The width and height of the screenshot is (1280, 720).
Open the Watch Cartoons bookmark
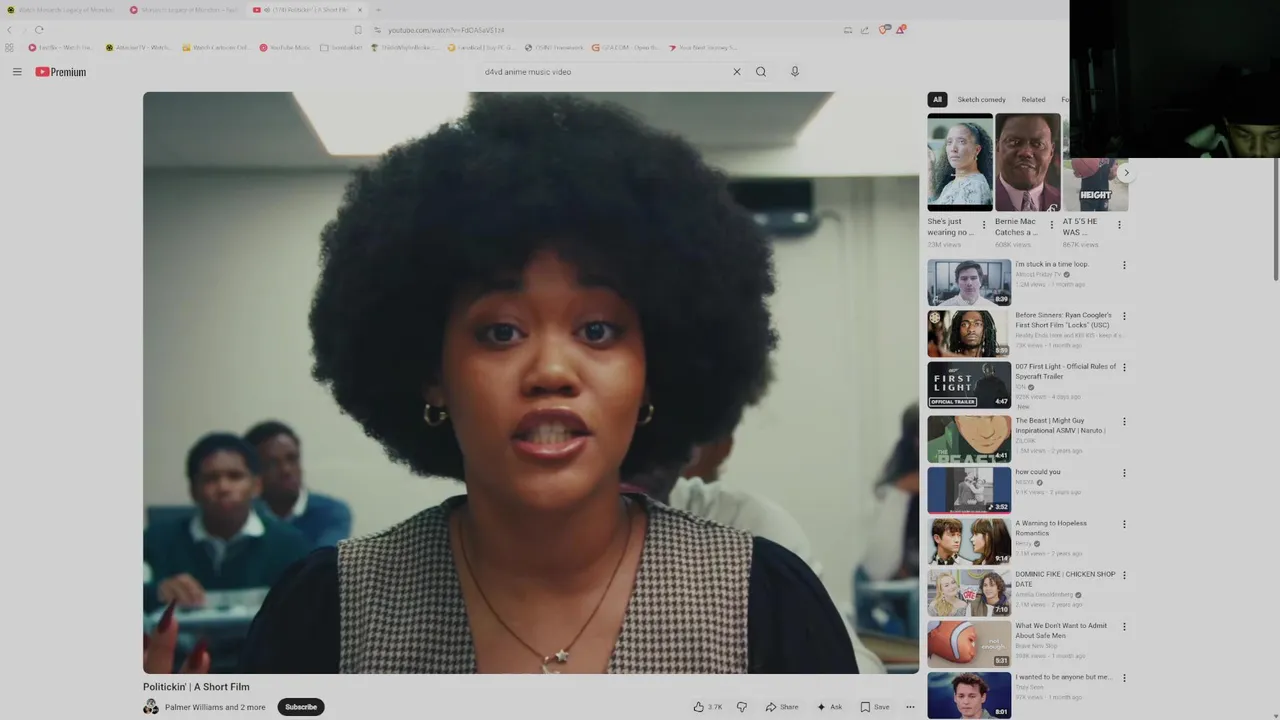pyautogui.click(x=215, y=47)
